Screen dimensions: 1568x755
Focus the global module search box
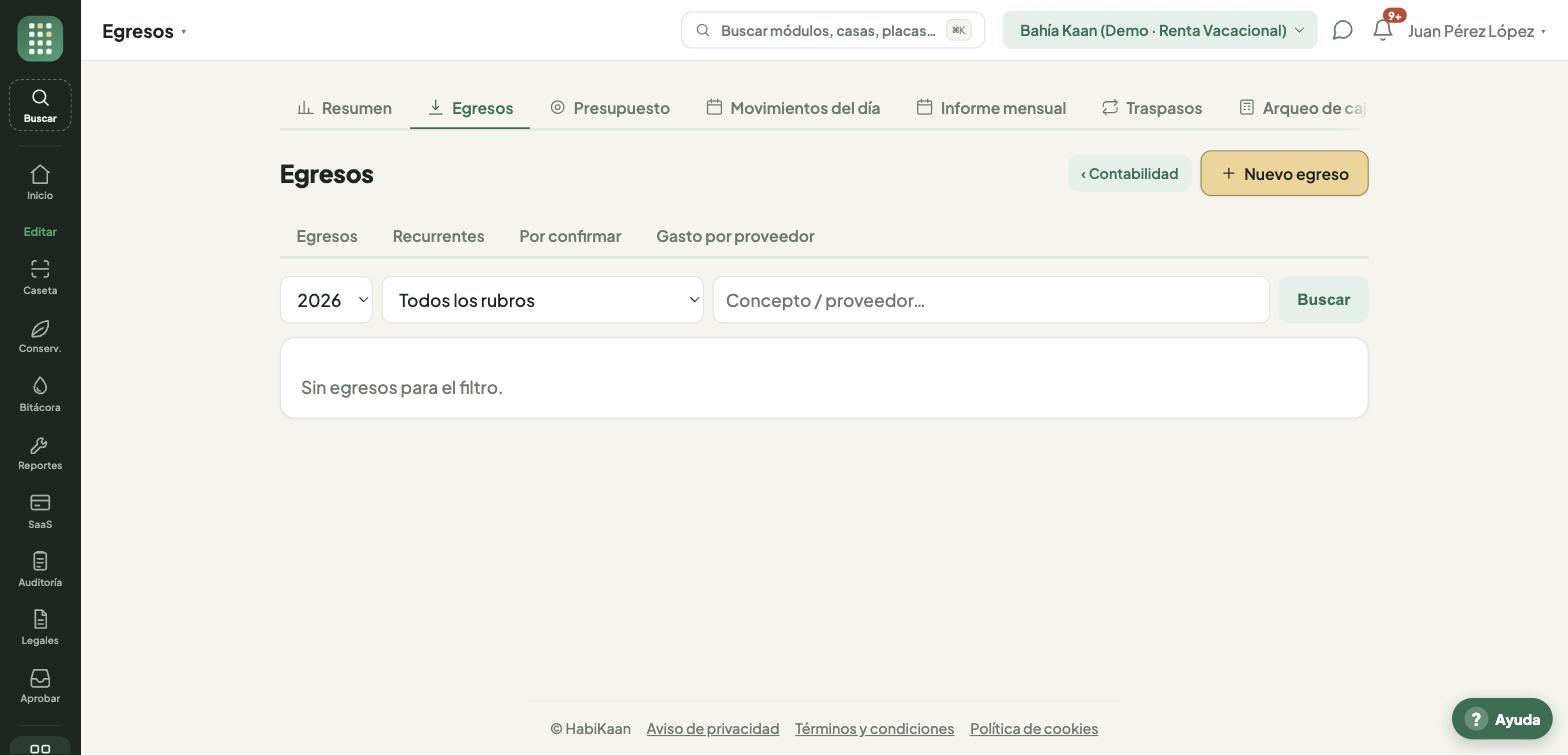click(x=833, y=30)
